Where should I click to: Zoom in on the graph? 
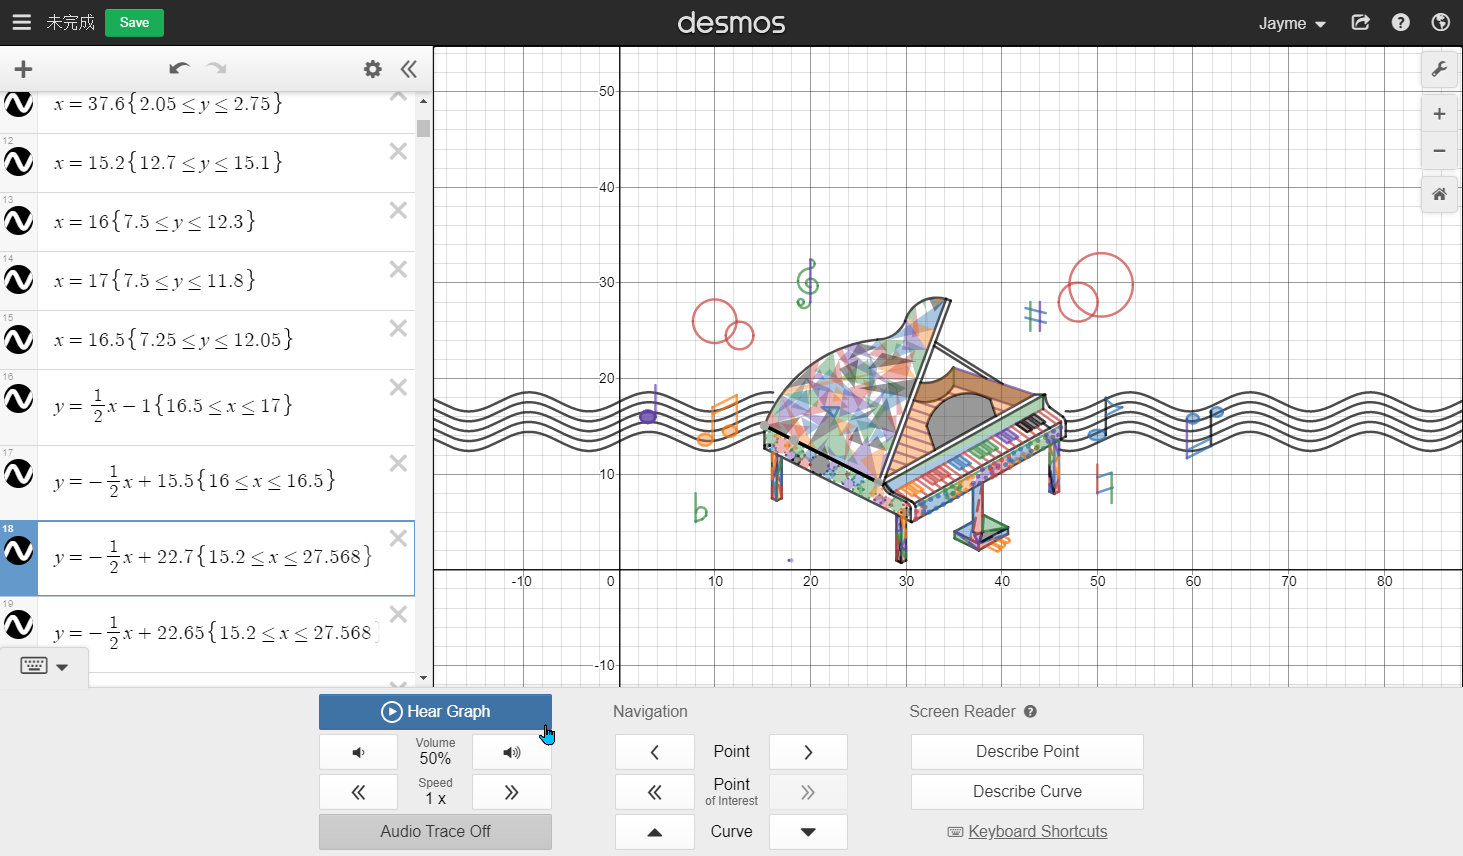click(1439, 114)
